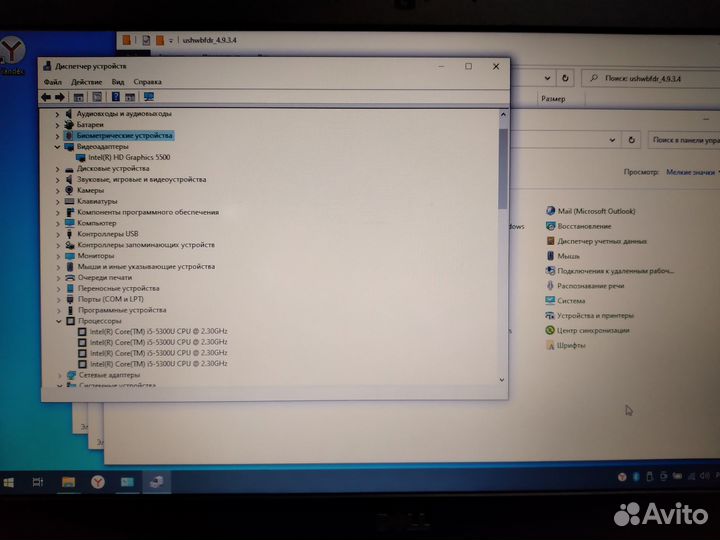Expand Дисковые устройства node

(57, 169)
